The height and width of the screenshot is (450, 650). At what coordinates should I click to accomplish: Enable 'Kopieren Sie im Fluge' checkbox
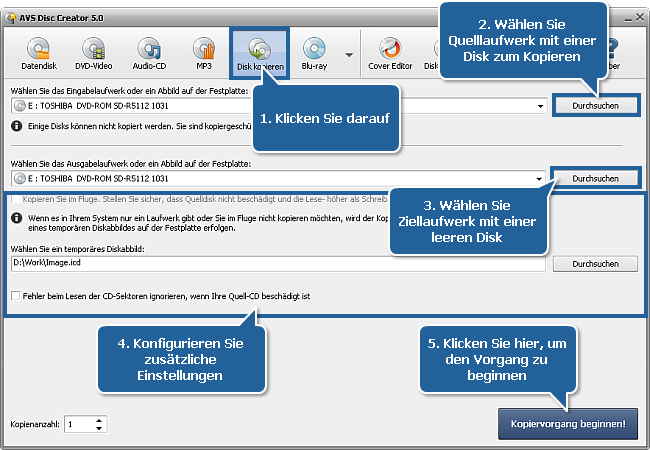[x=16, y=199]
